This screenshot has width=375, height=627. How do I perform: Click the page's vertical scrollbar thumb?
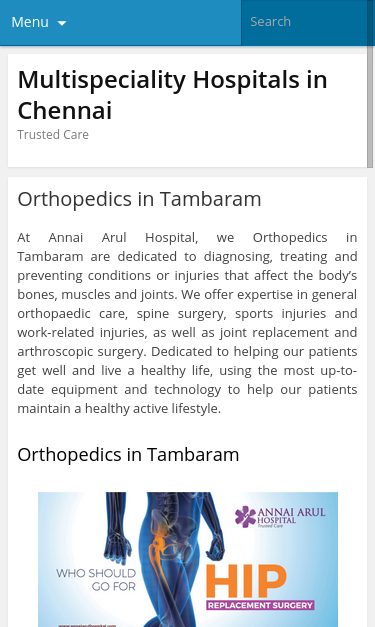coord(371,84)
